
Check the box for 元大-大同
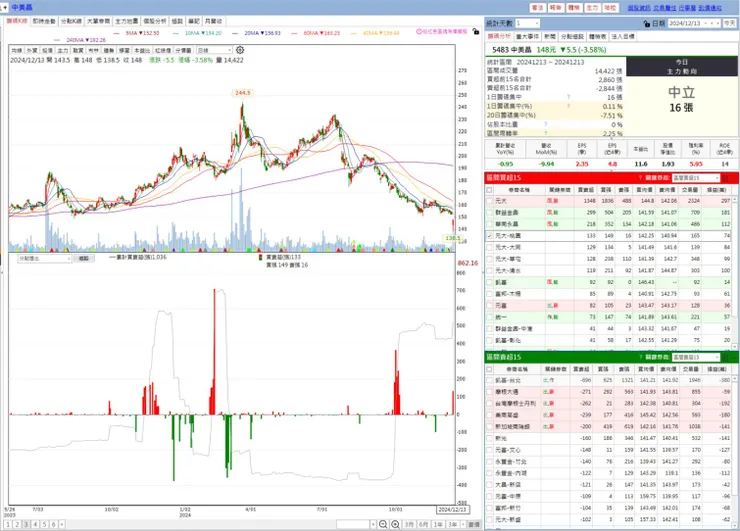tap(489, 247)
